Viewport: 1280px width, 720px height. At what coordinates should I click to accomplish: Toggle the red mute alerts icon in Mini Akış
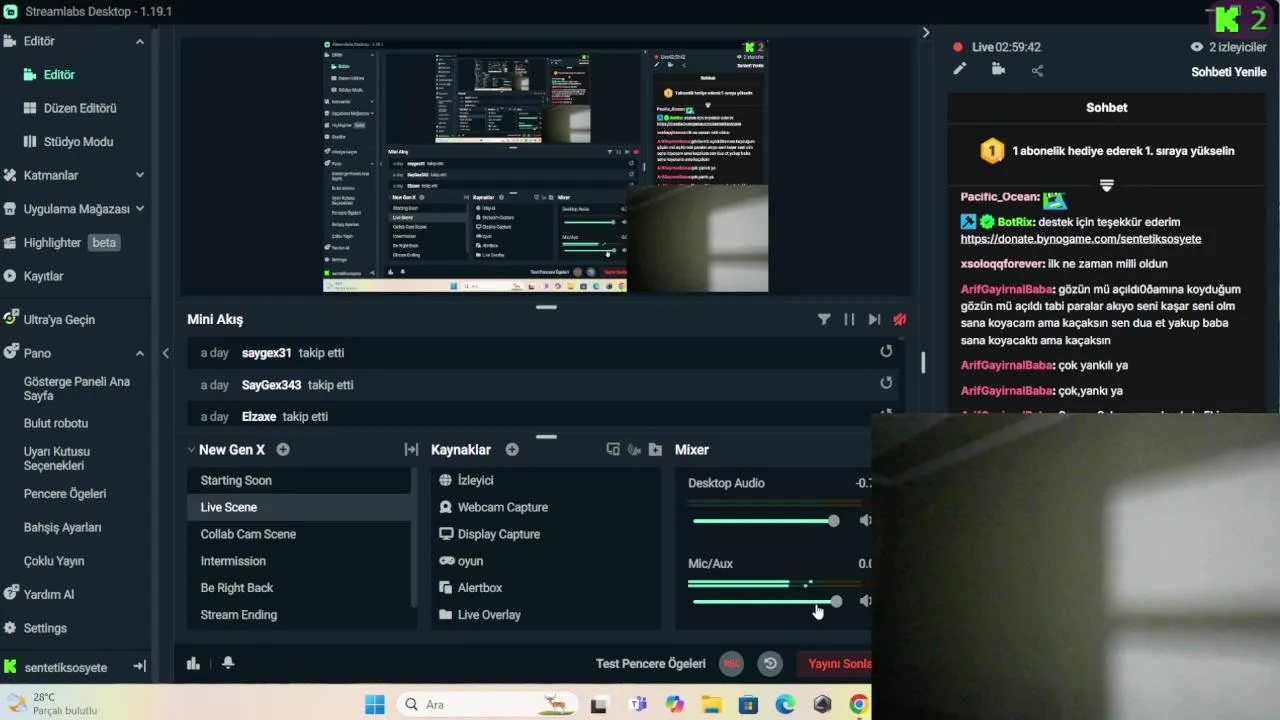coord(900,319)
